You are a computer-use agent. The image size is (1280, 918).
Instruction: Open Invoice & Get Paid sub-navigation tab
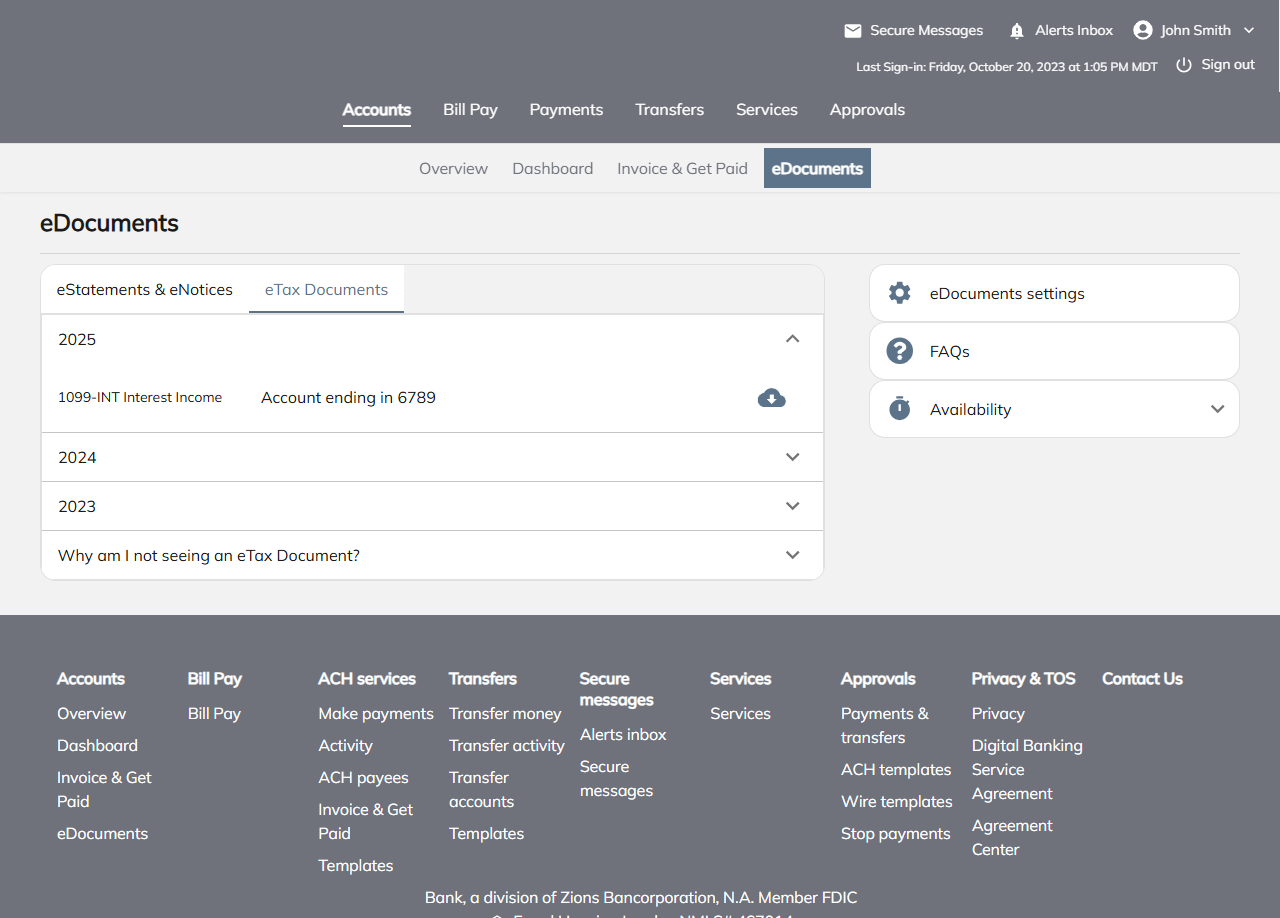pyautogui.click(x=682, y=168)
